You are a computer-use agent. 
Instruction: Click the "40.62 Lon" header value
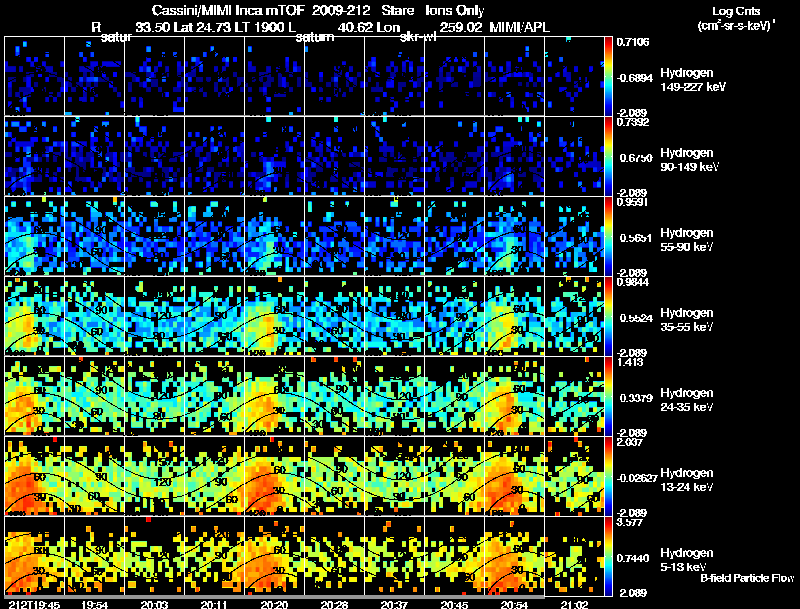click(369, 27)
